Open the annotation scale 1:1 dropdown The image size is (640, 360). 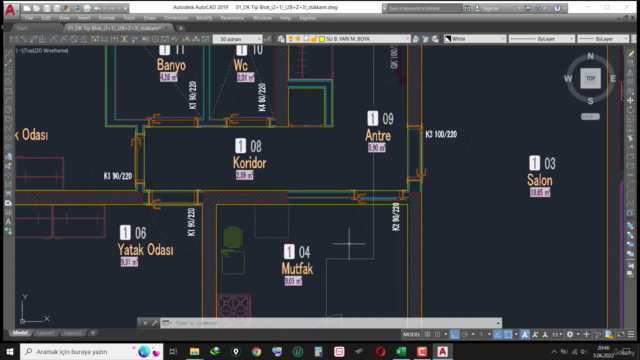click(557, 334)
